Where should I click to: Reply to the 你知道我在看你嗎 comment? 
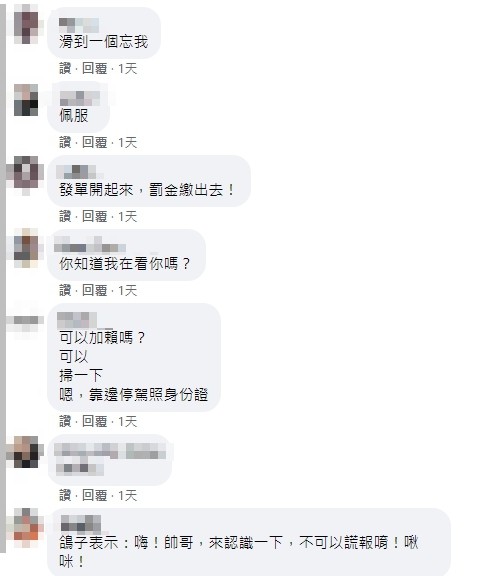point(94,291)
